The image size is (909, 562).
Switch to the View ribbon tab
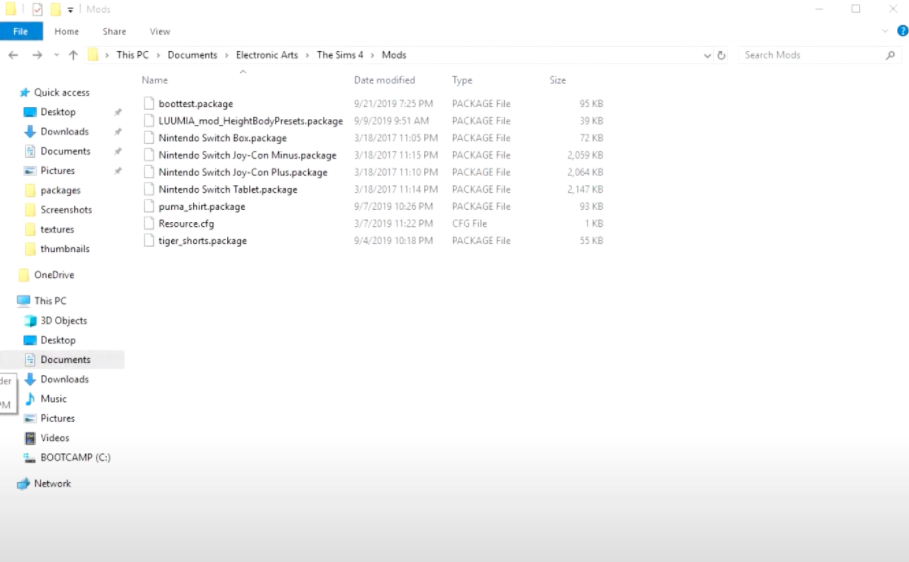[159, 32]
